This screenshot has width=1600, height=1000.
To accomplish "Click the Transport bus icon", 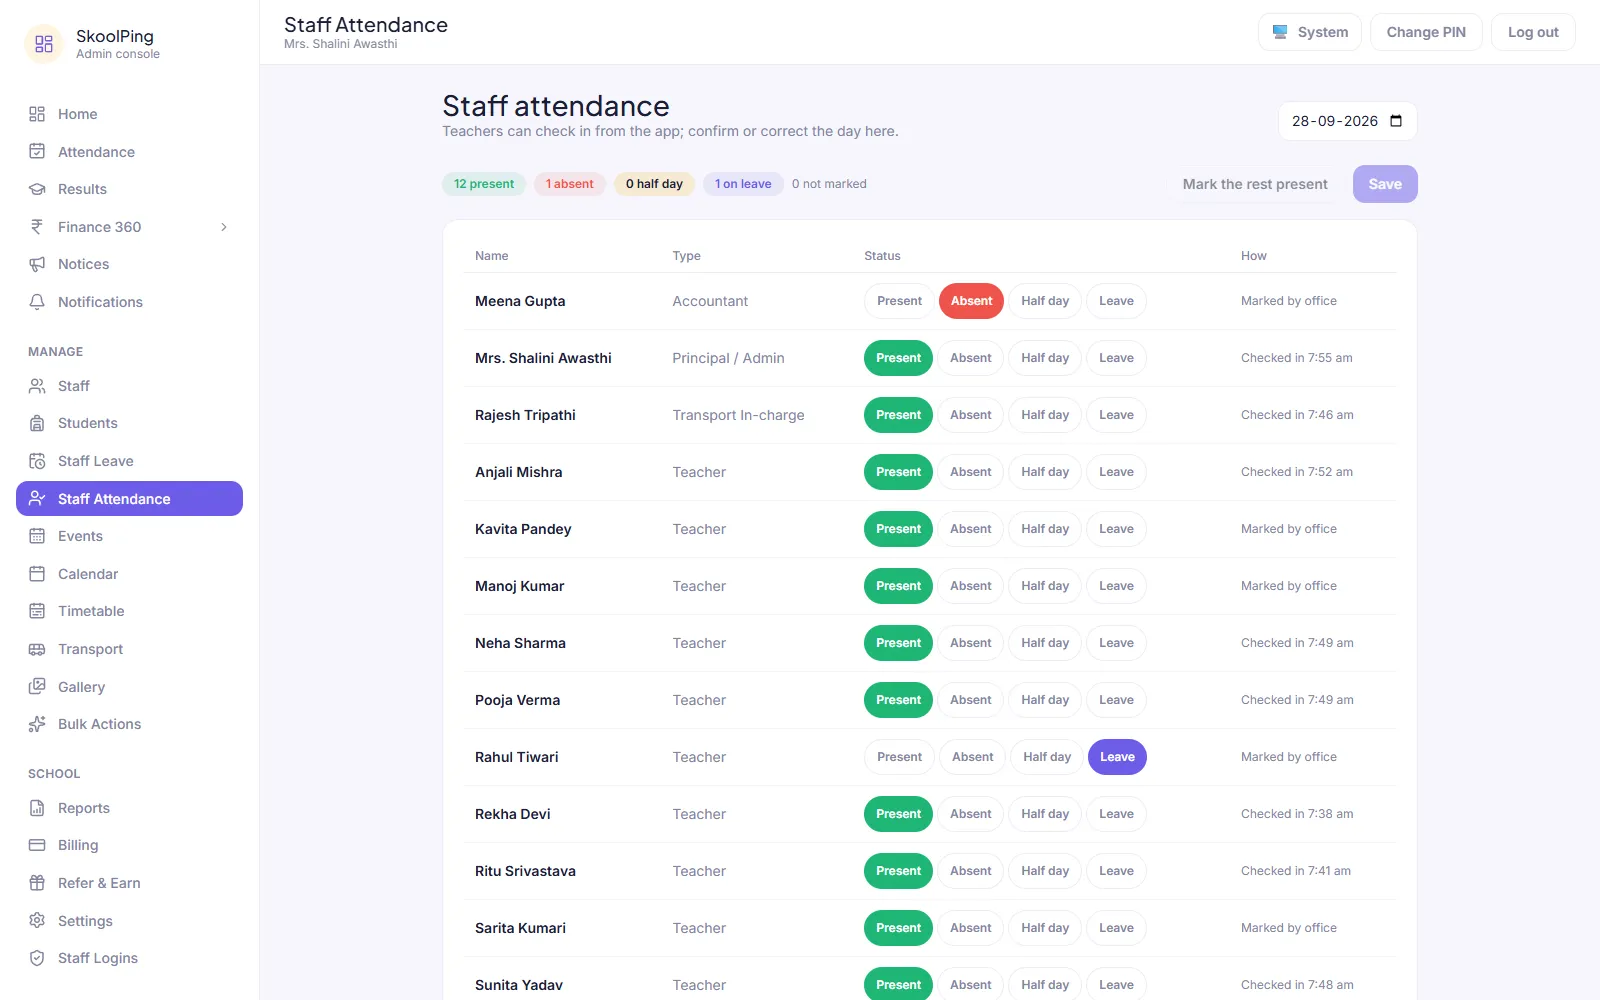I will (x=37, y=649).
